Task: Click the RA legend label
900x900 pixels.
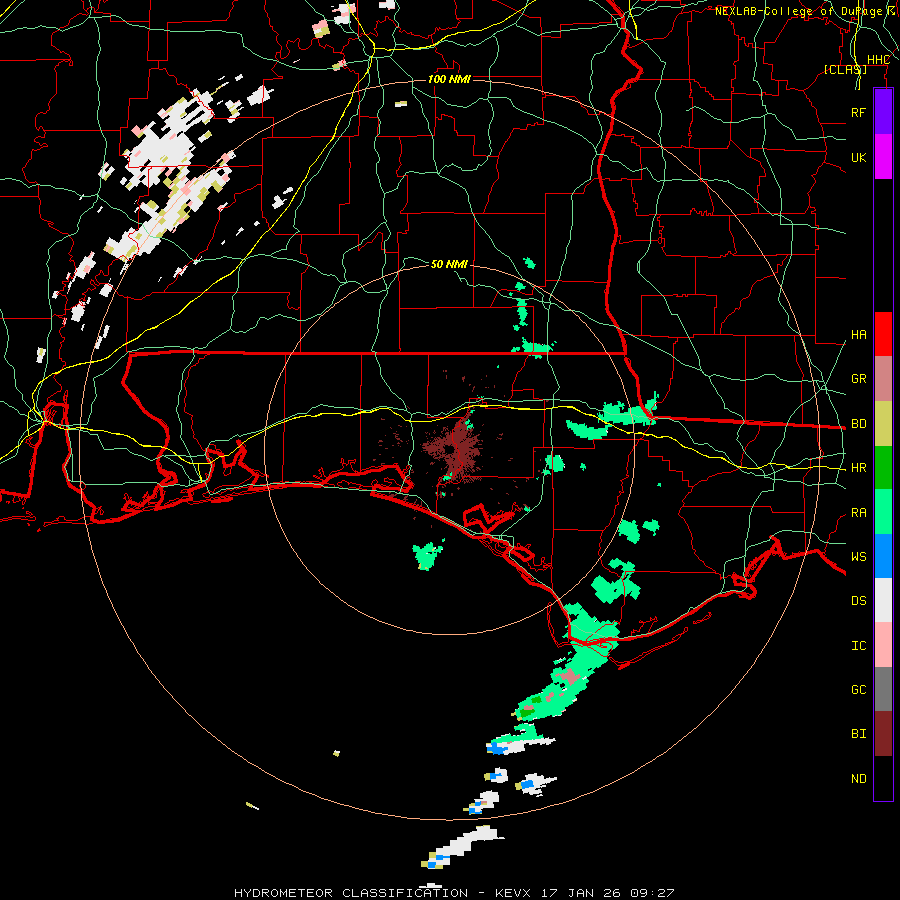Action: [x=859, y=513]
